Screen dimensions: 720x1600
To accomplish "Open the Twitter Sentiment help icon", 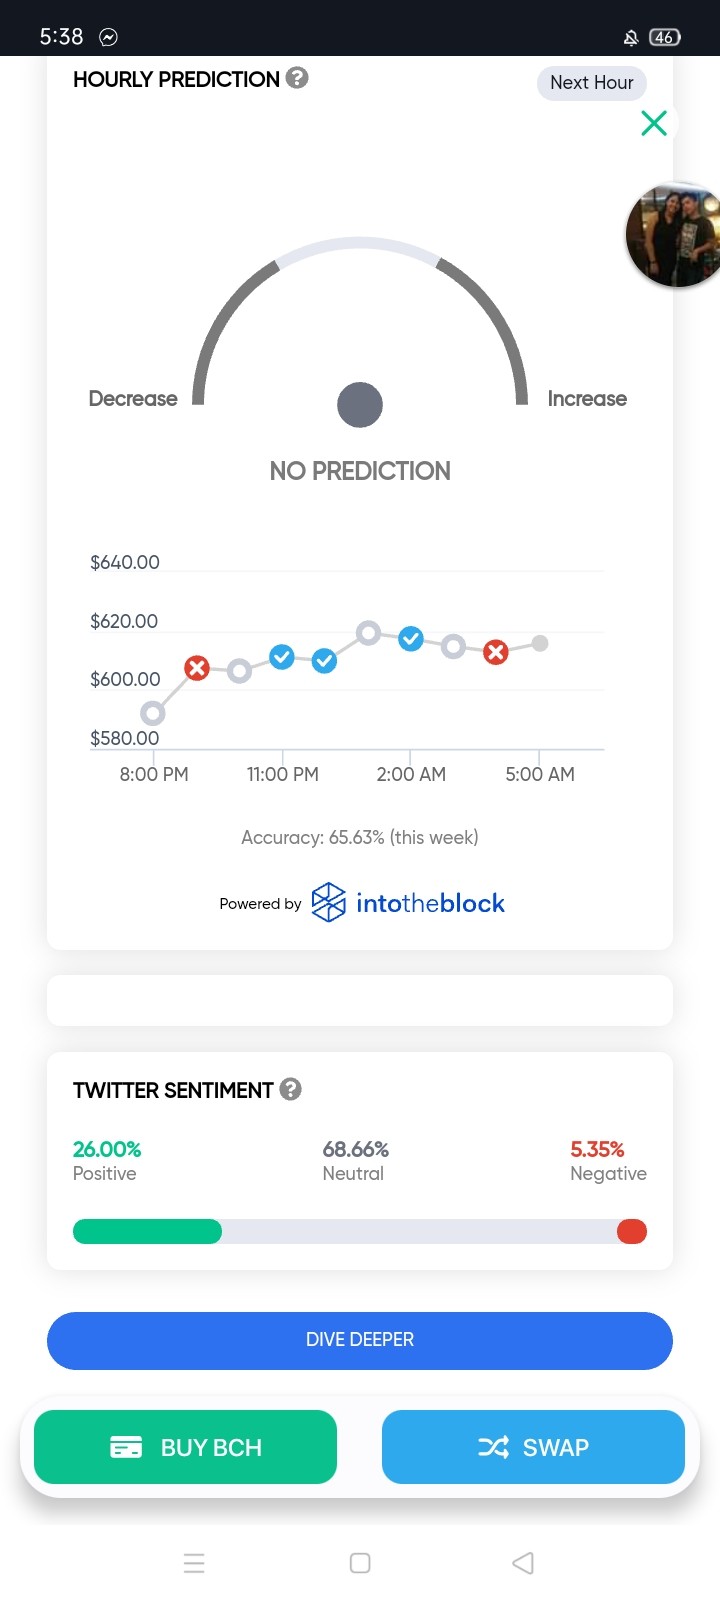I will 290,1089.
